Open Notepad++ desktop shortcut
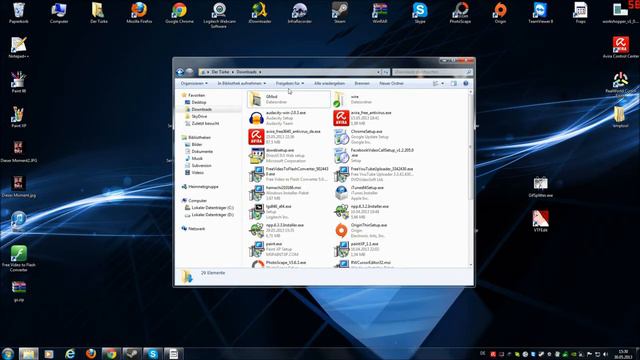640x360 pixels. click(18, 47)
